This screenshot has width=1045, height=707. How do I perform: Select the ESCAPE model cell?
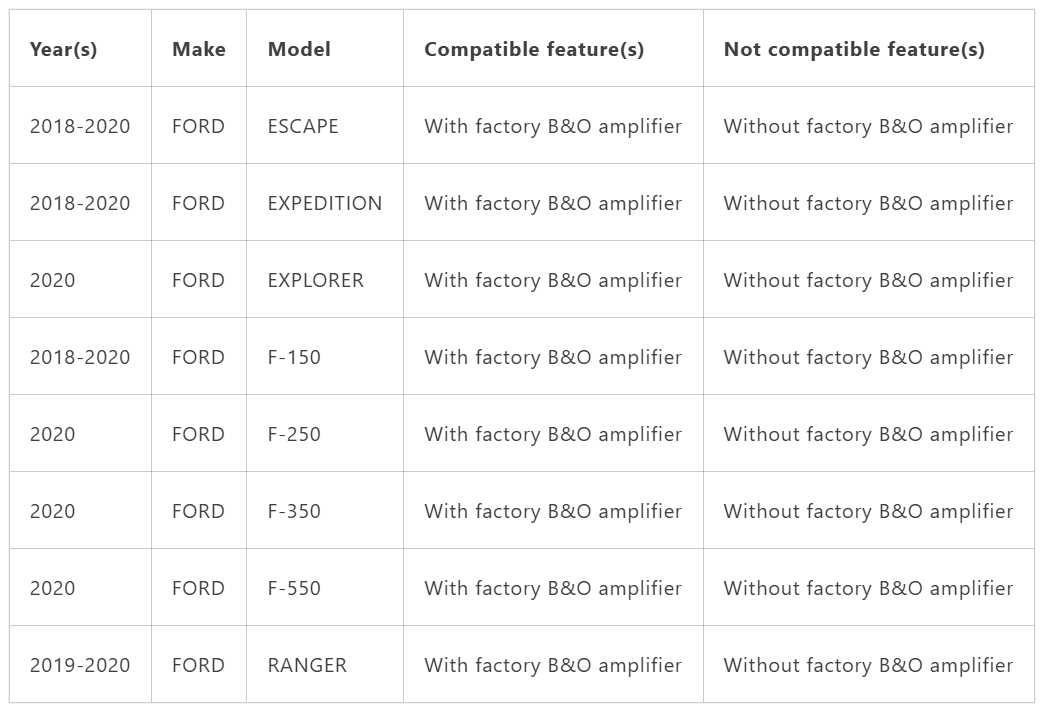pos(303,127)
